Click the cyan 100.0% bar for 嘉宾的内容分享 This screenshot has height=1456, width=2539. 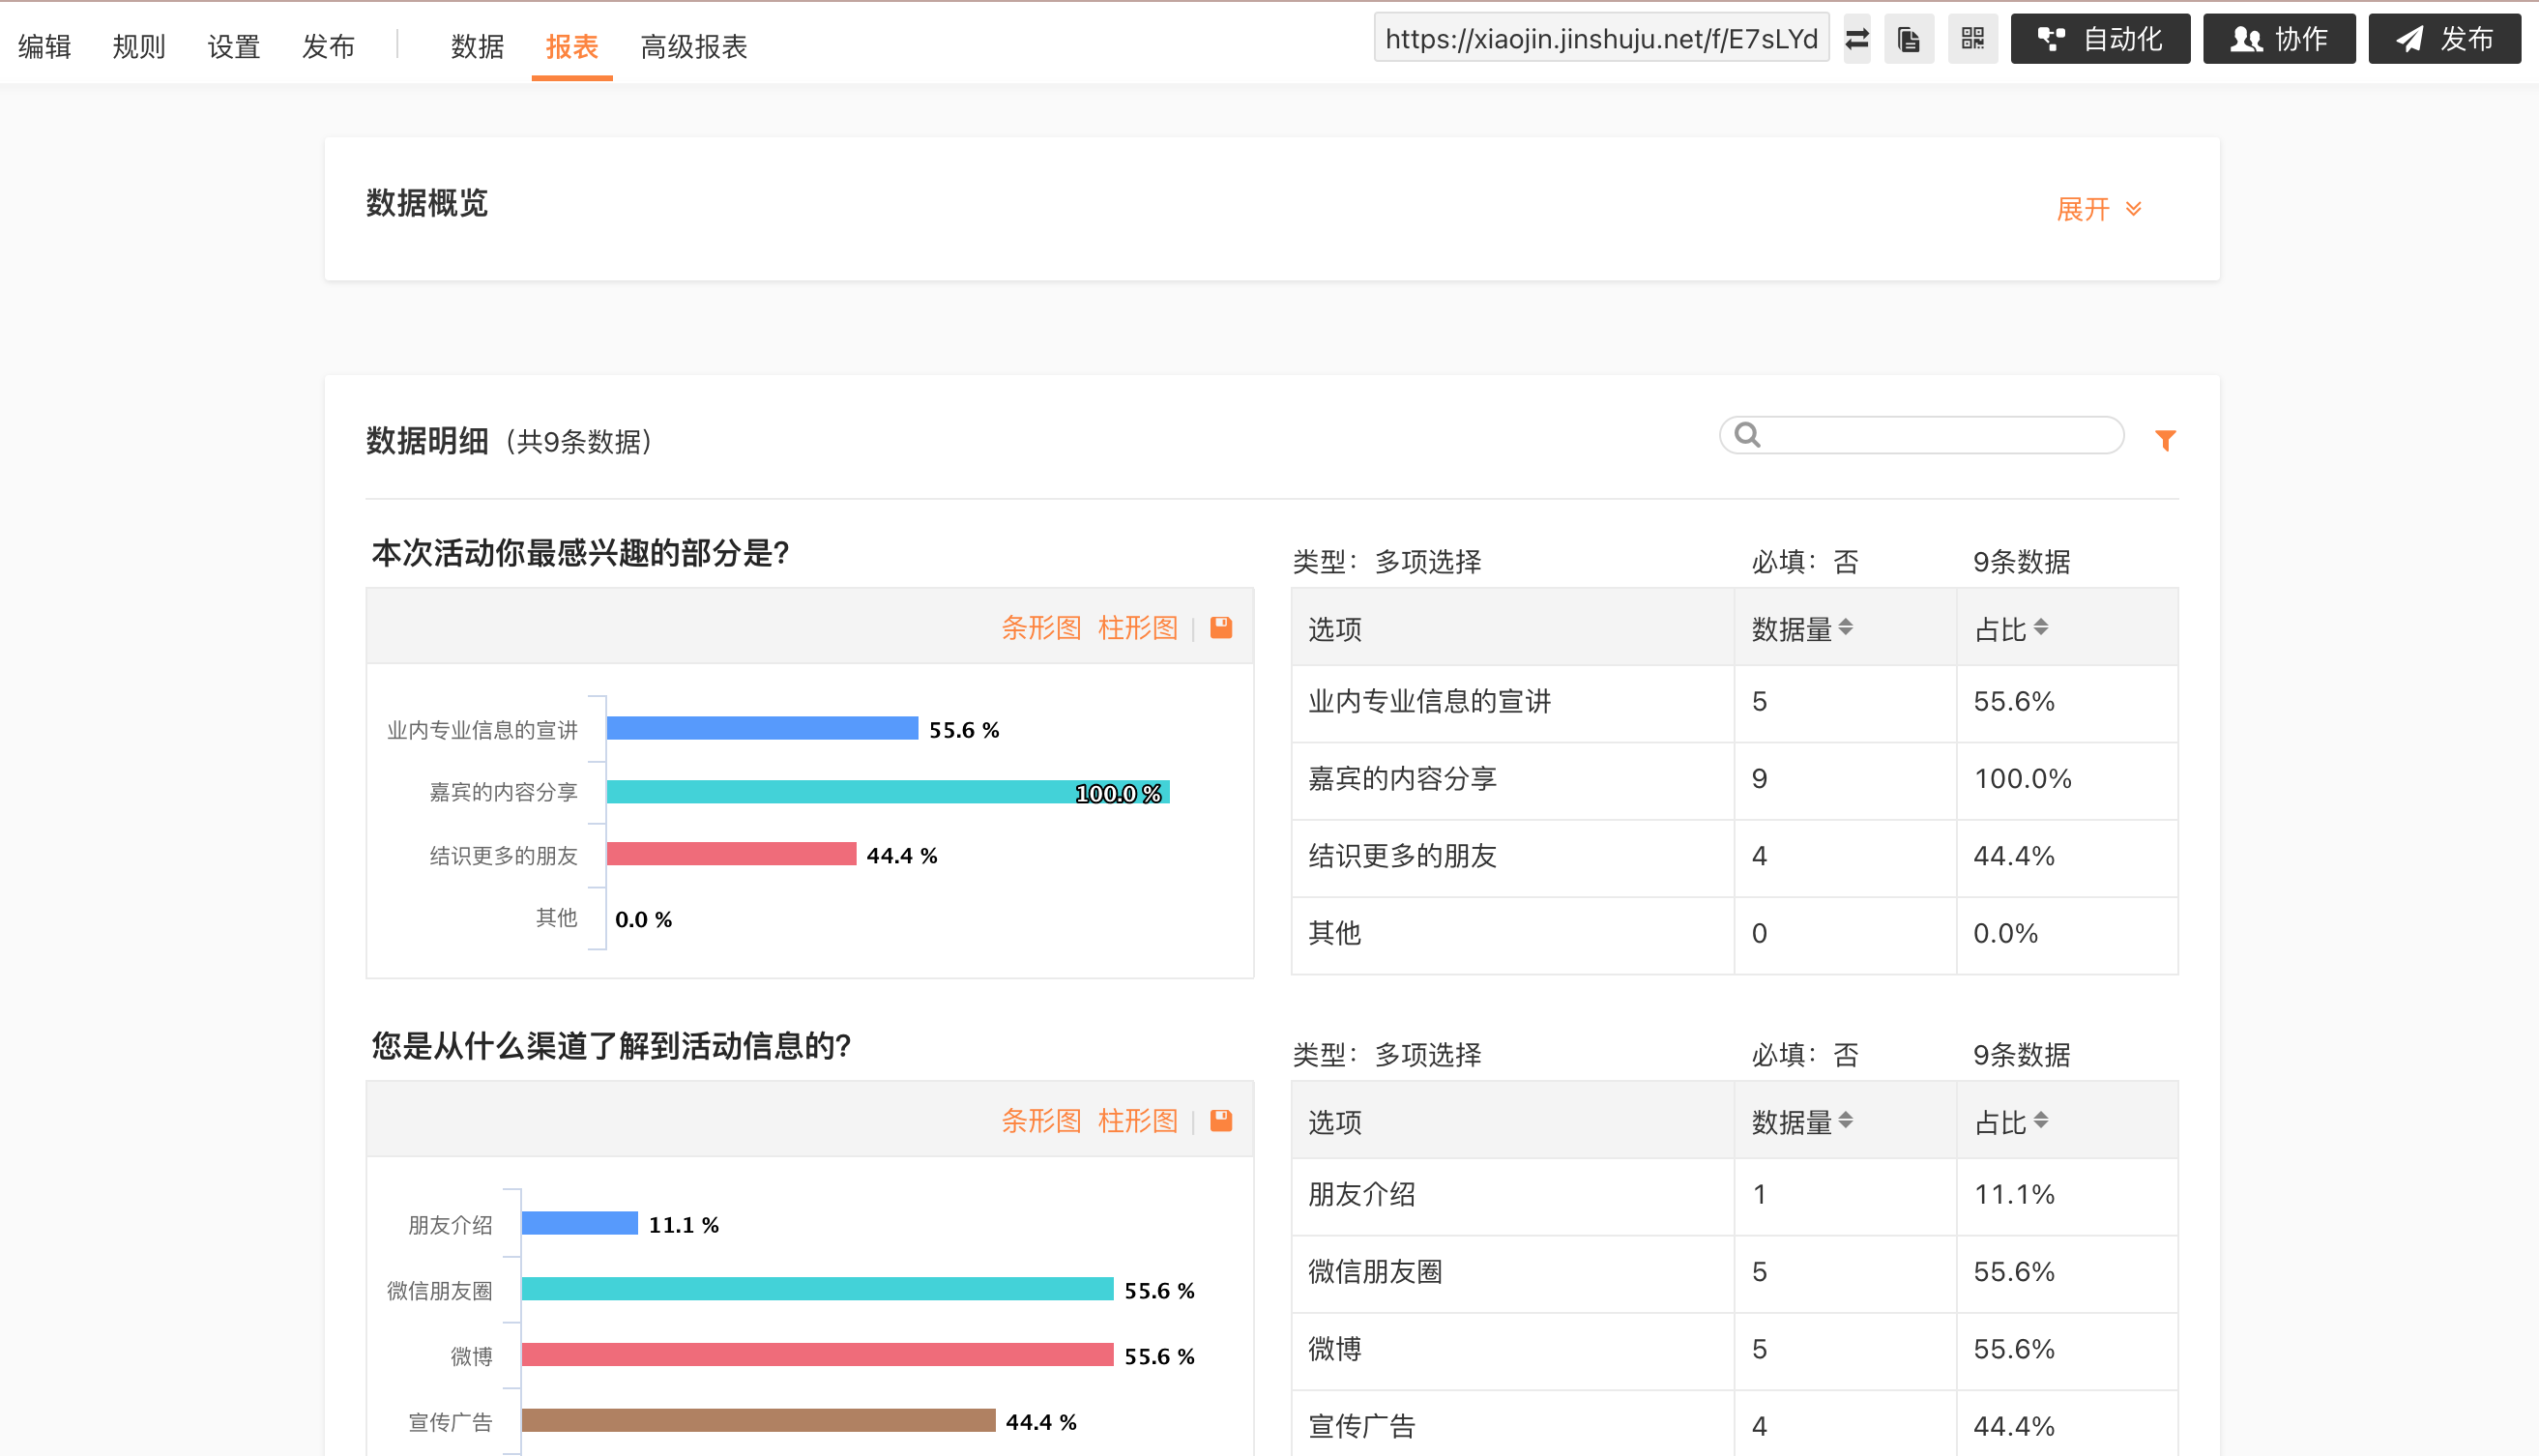tap(888, 792)
